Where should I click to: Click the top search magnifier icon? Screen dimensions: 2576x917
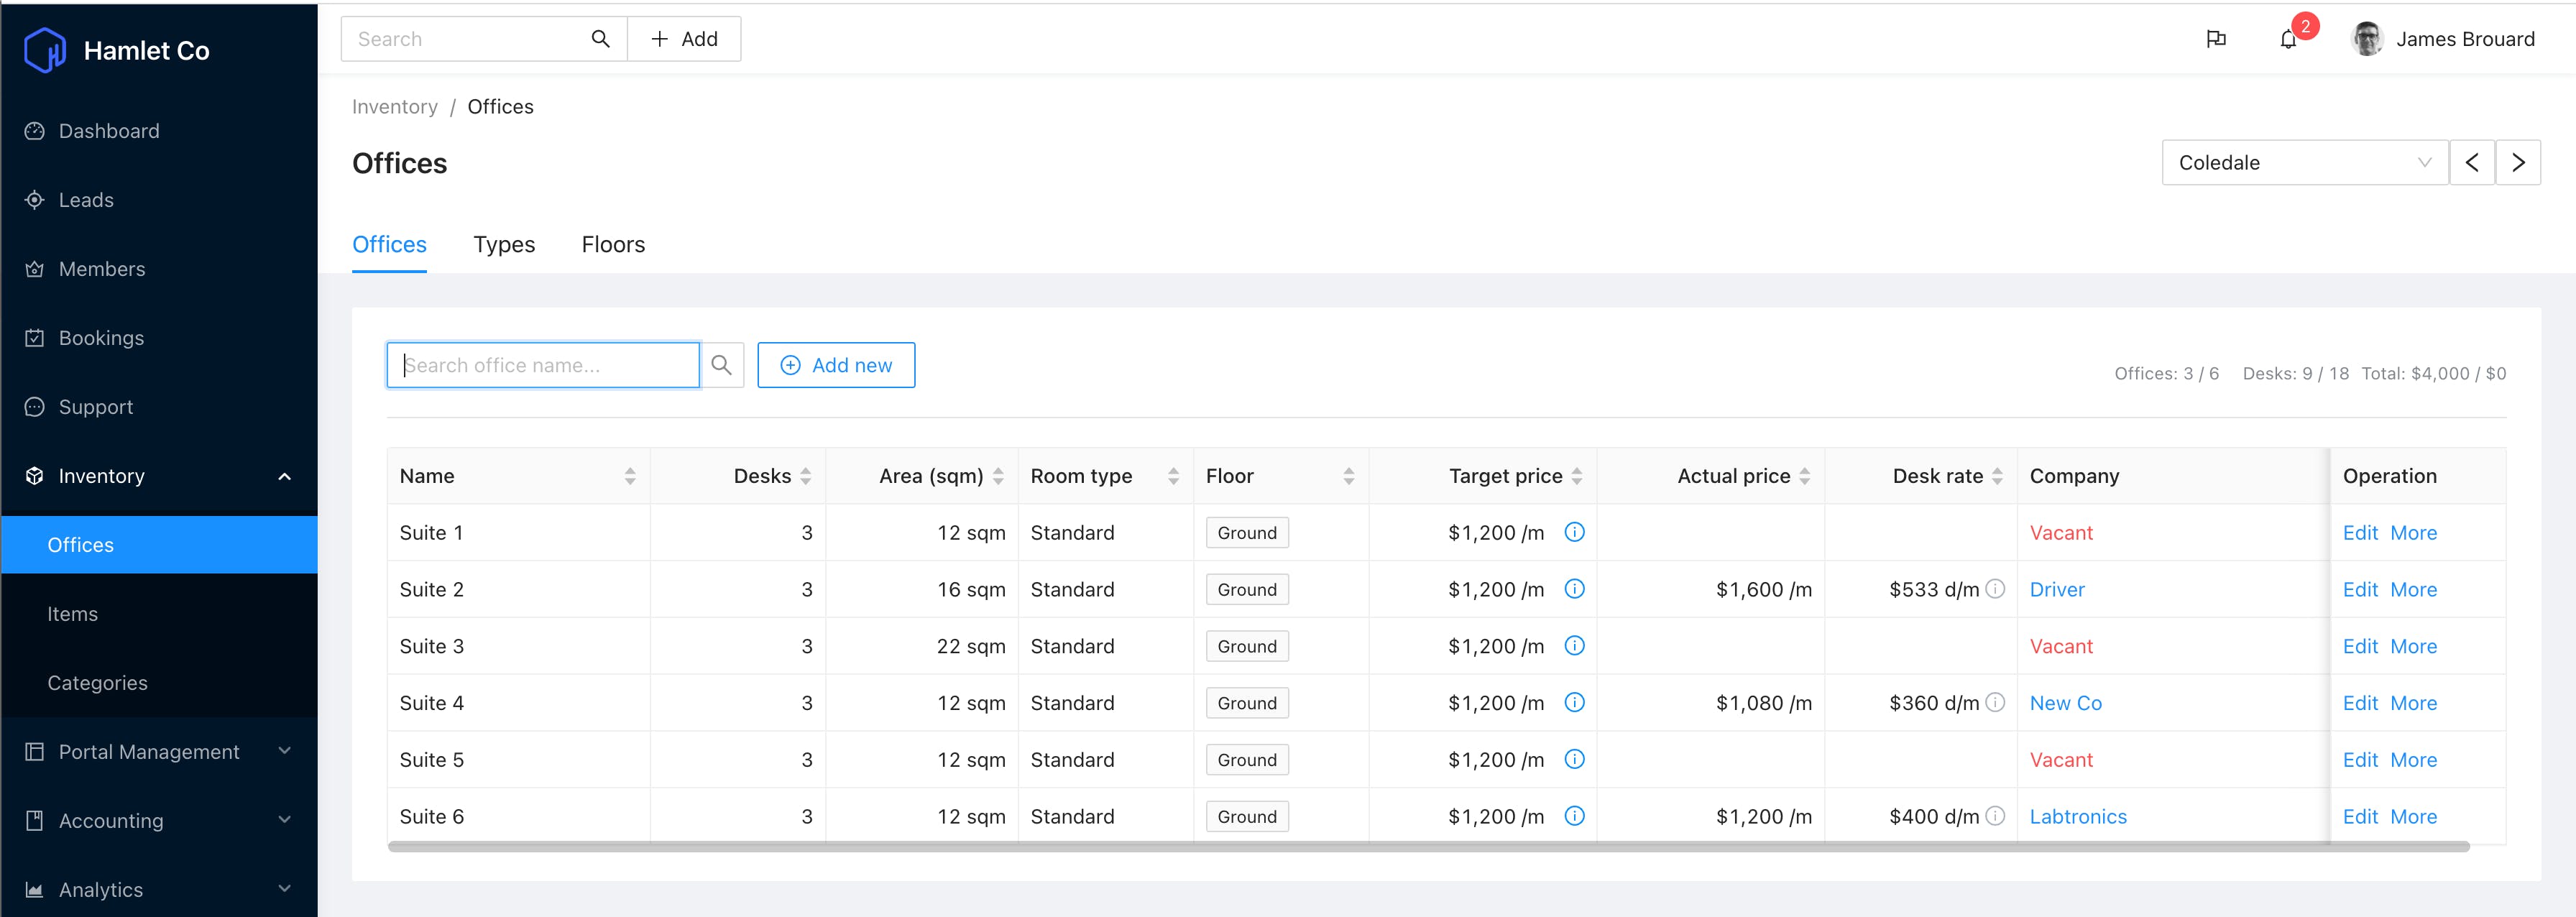point(600,39)
